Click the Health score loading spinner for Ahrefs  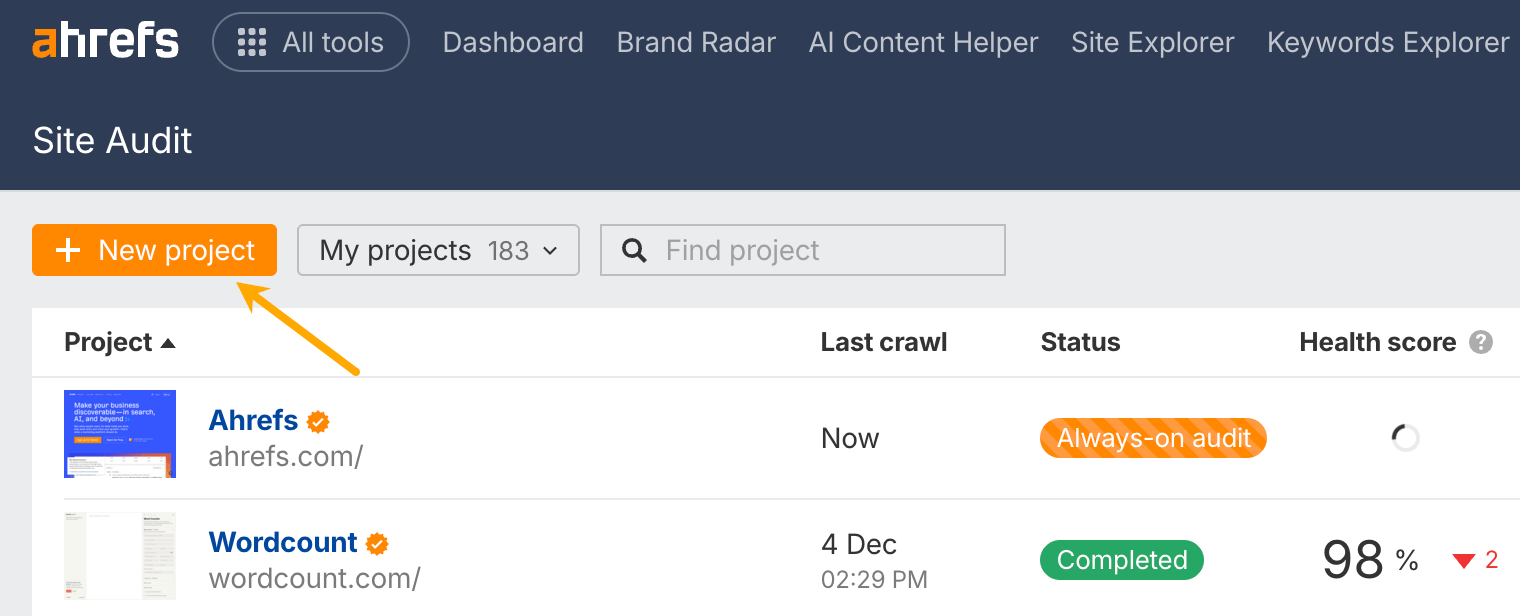(x=1405, y=438)
